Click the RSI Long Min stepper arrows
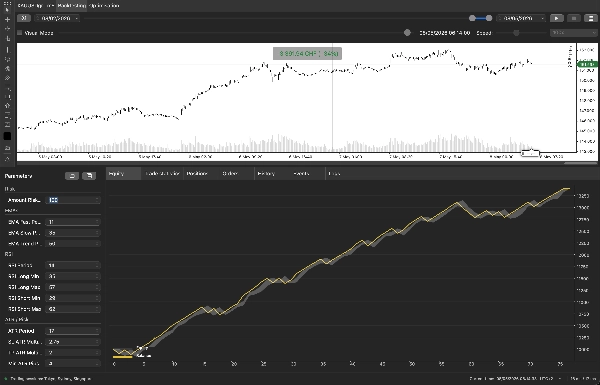The width and height of the screenshot is (600, 385). pos(98,276)
